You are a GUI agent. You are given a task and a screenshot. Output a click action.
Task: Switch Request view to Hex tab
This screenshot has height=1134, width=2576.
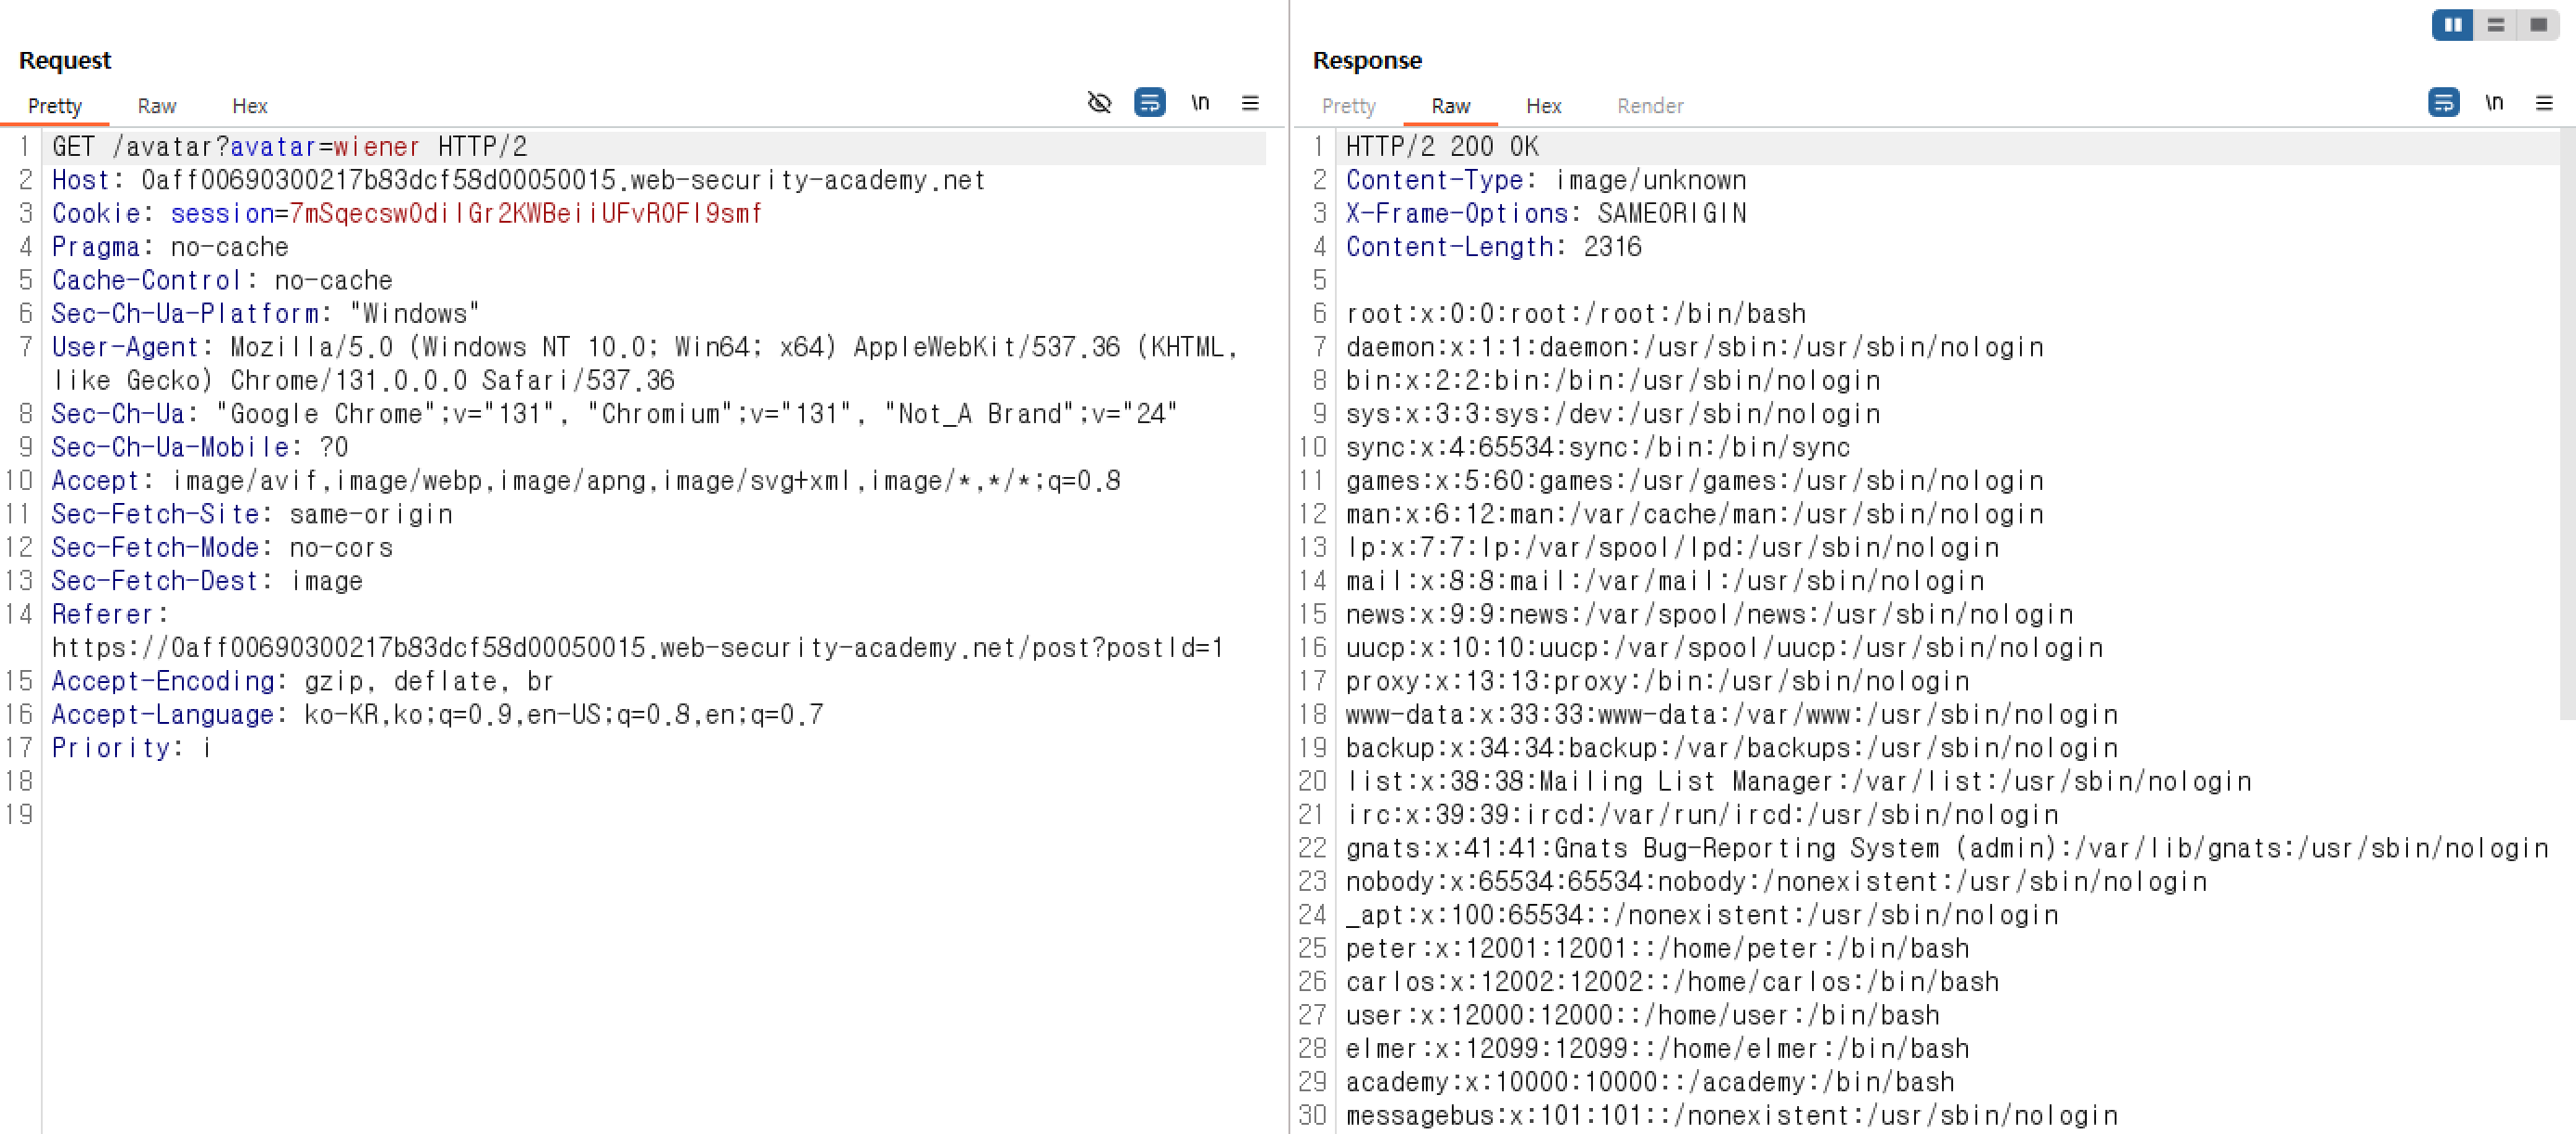(250, 106)
